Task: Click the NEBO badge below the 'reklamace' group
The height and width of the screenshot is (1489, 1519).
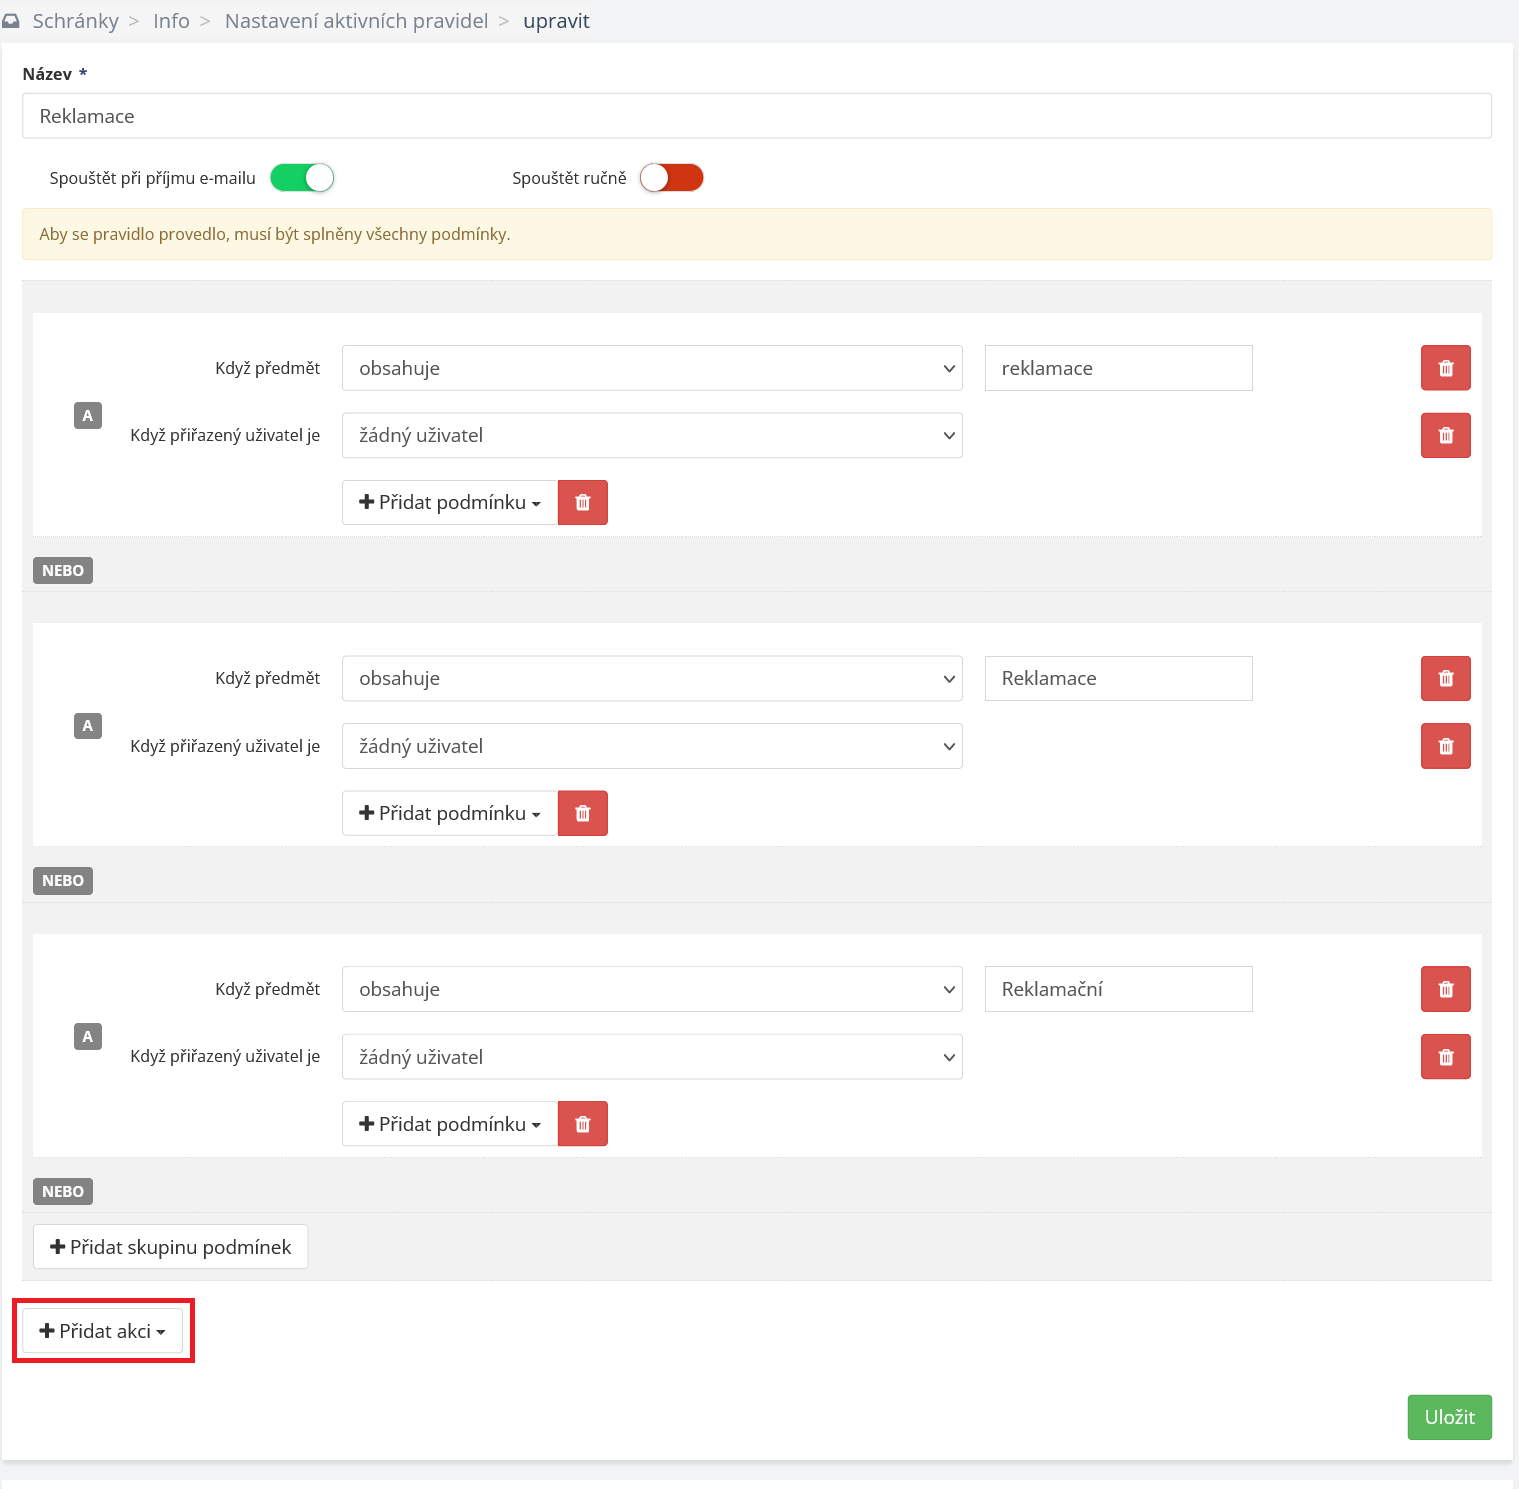Action: 63,570
